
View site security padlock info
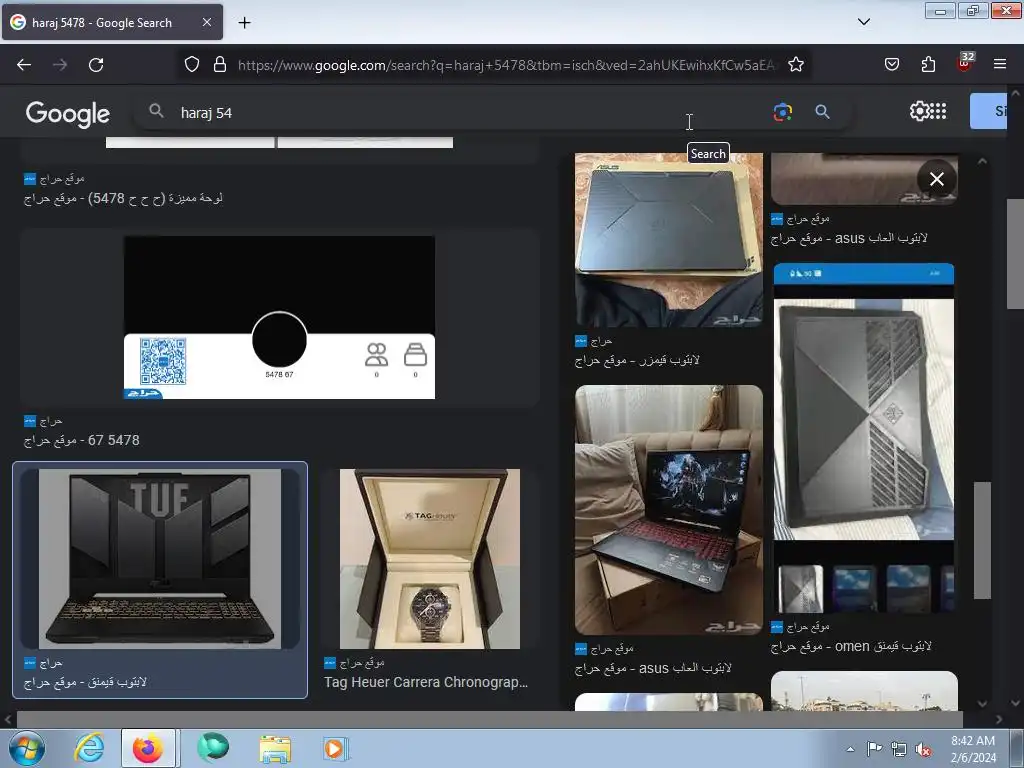220,65
